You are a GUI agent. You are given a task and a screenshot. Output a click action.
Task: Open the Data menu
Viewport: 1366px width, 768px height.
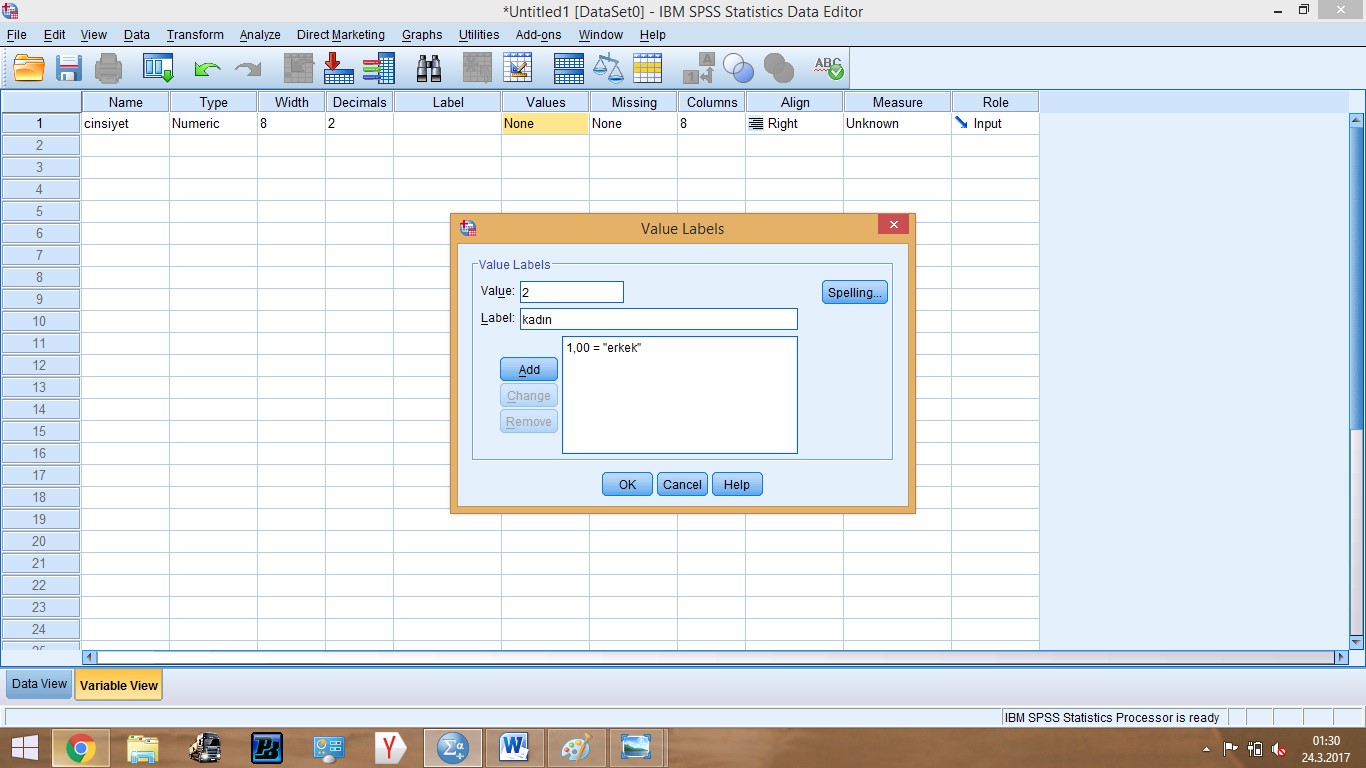pos(137,34)
